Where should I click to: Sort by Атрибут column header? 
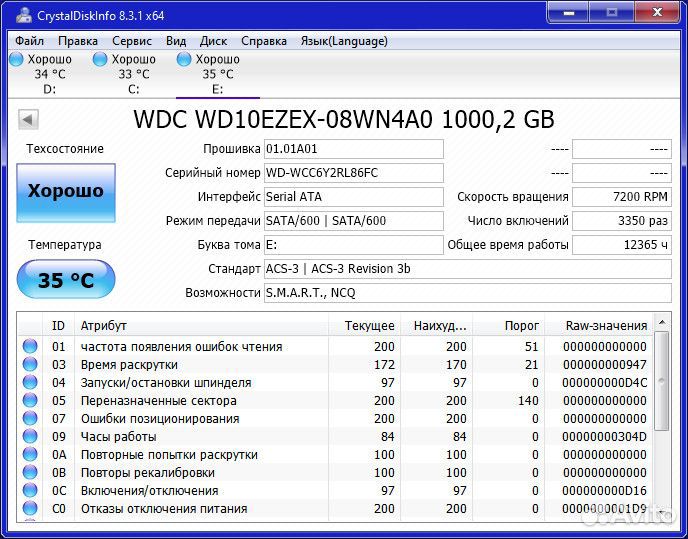tap(201, 326)
